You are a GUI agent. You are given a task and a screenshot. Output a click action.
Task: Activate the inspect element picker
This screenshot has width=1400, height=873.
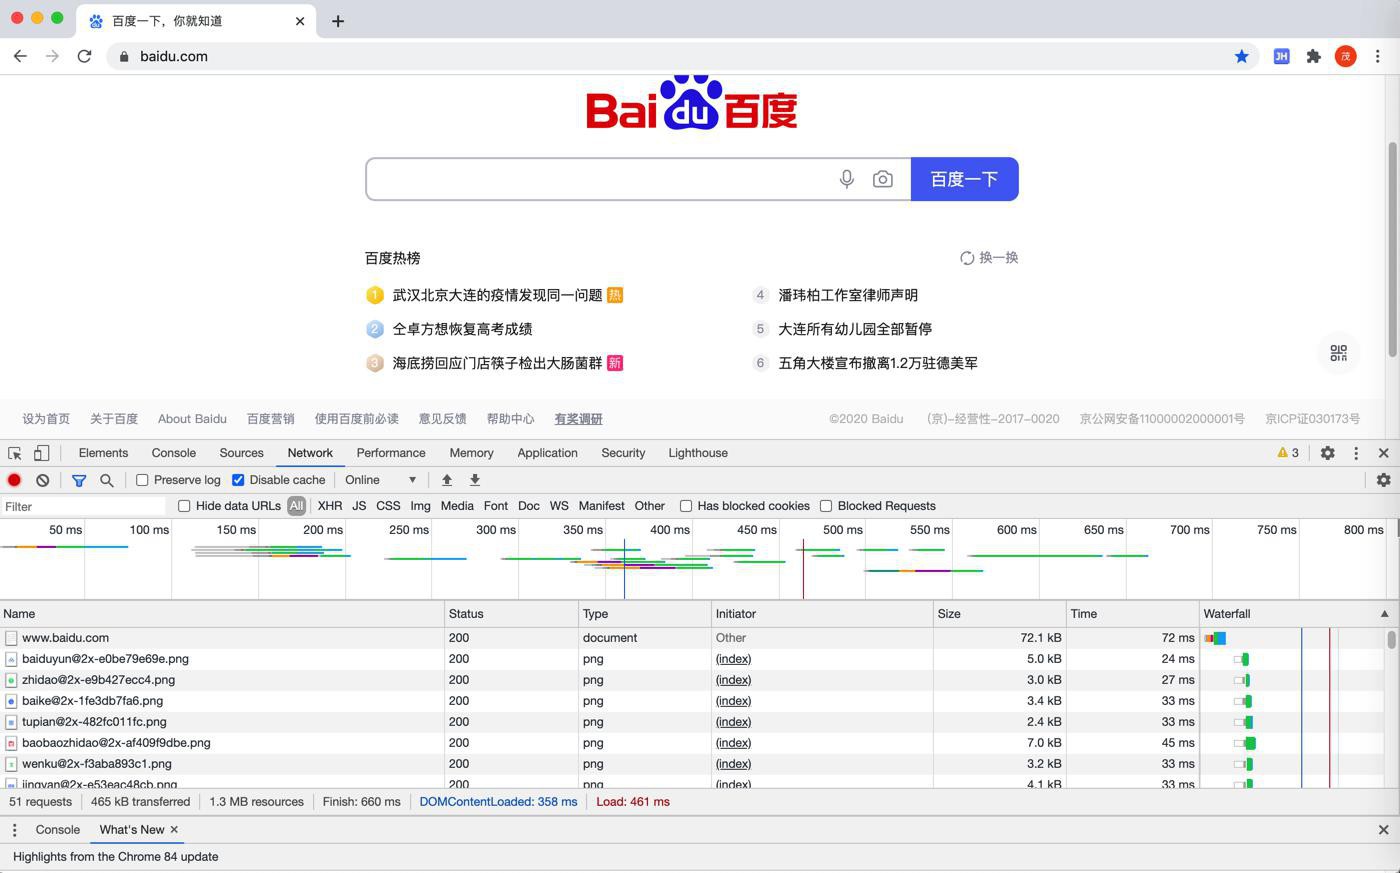[x=15, y=453]
